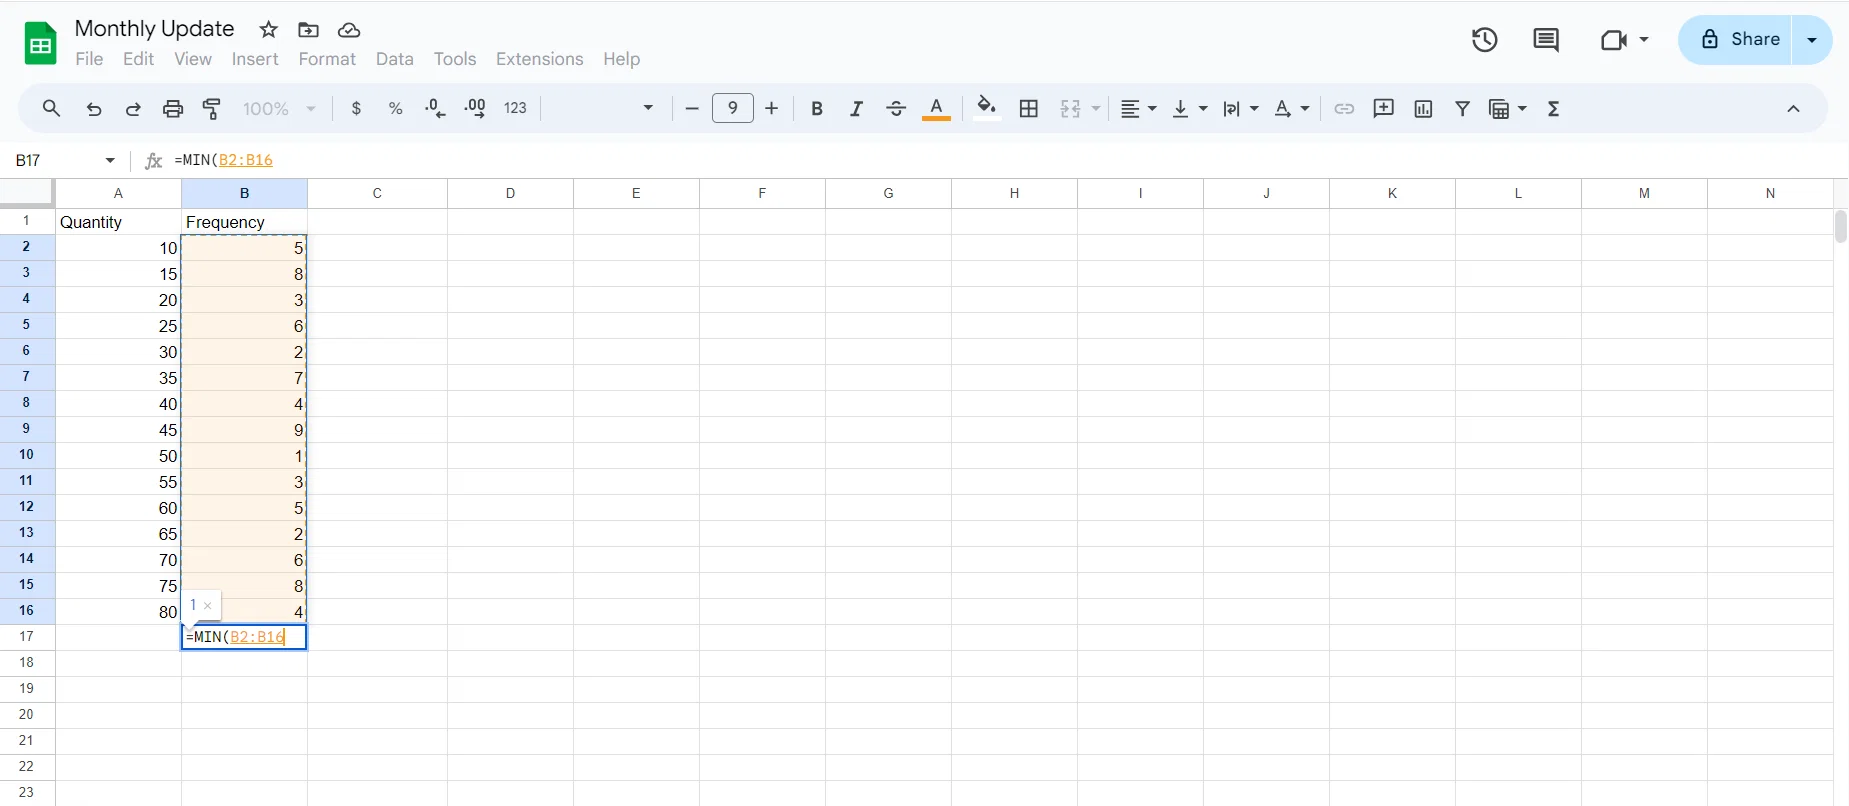Create a filter
Viewport: 1849px width, 806px height.
pyautogui.click(x=1463, y=109)
